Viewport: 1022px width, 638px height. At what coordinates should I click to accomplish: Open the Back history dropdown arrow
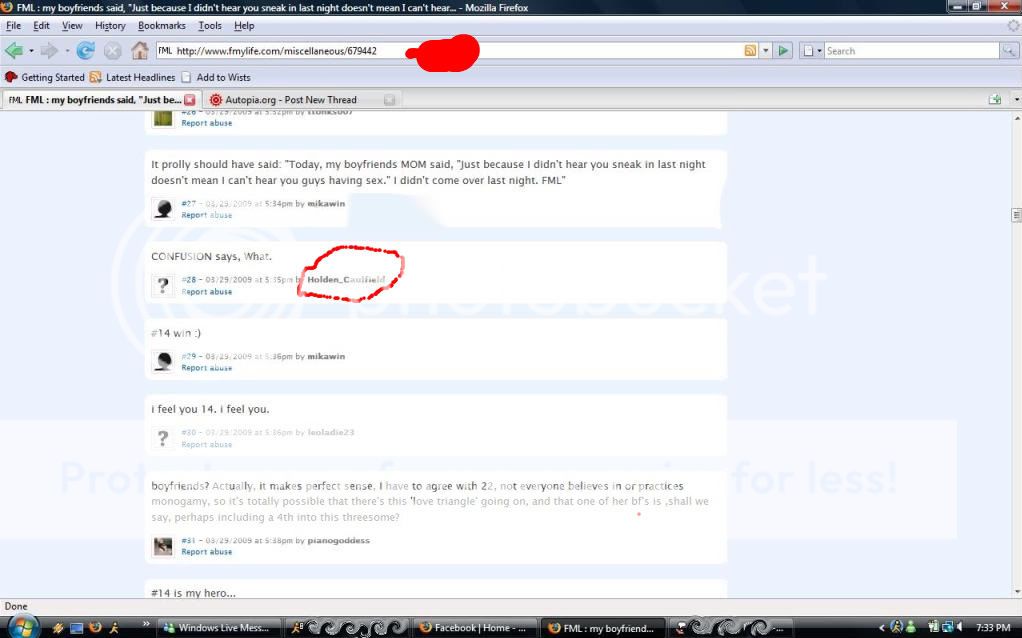click(x=31, y=51)
